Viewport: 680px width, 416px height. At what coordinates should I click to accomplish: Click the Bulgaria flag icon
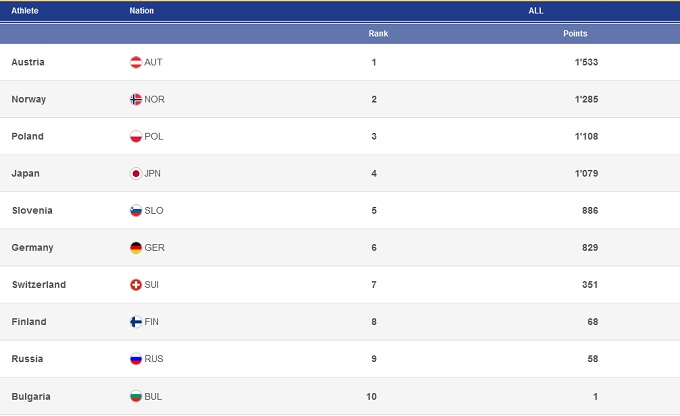[136, 396]
